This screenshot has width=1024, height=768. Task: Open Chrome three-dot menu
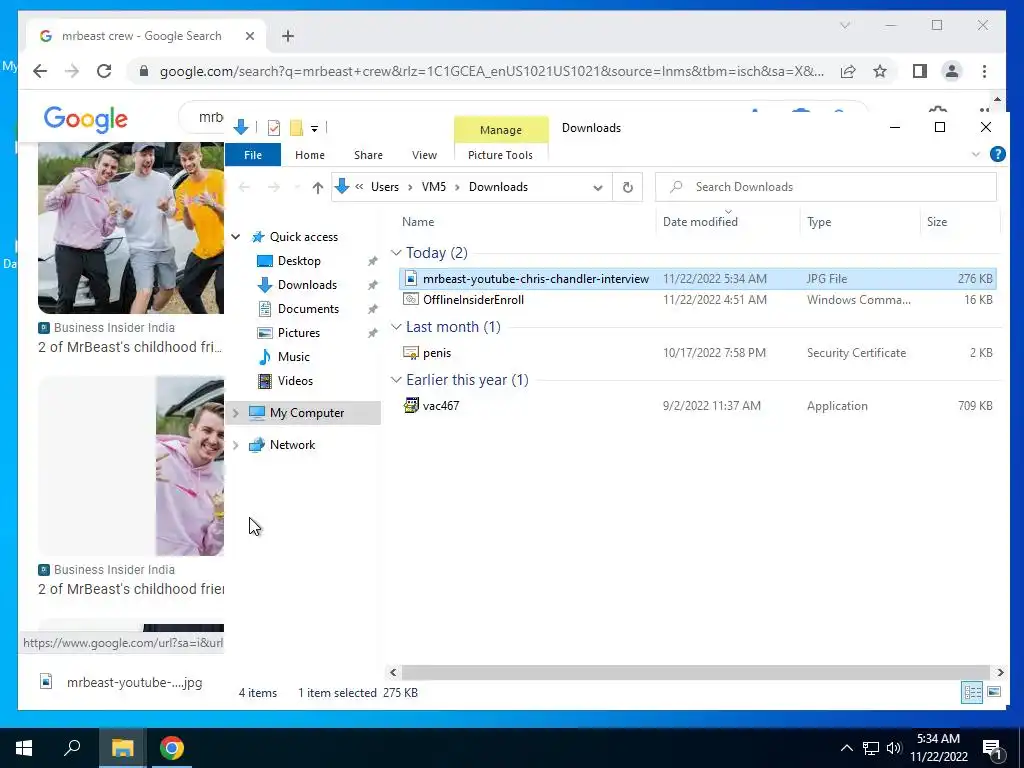984,71
